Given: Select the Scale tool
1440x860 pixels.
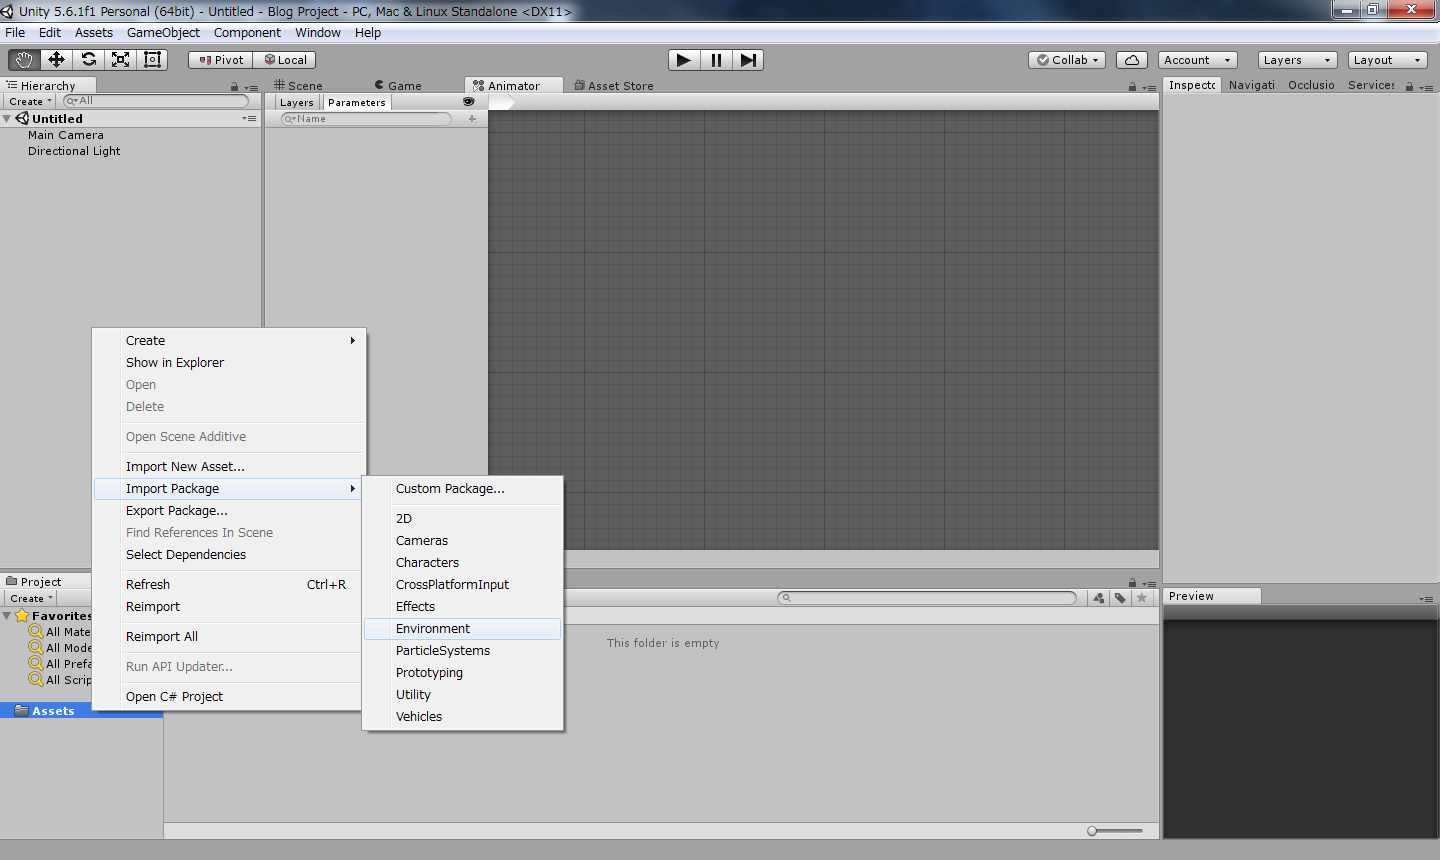Looking at the screenshot, I should coord(120,60).
